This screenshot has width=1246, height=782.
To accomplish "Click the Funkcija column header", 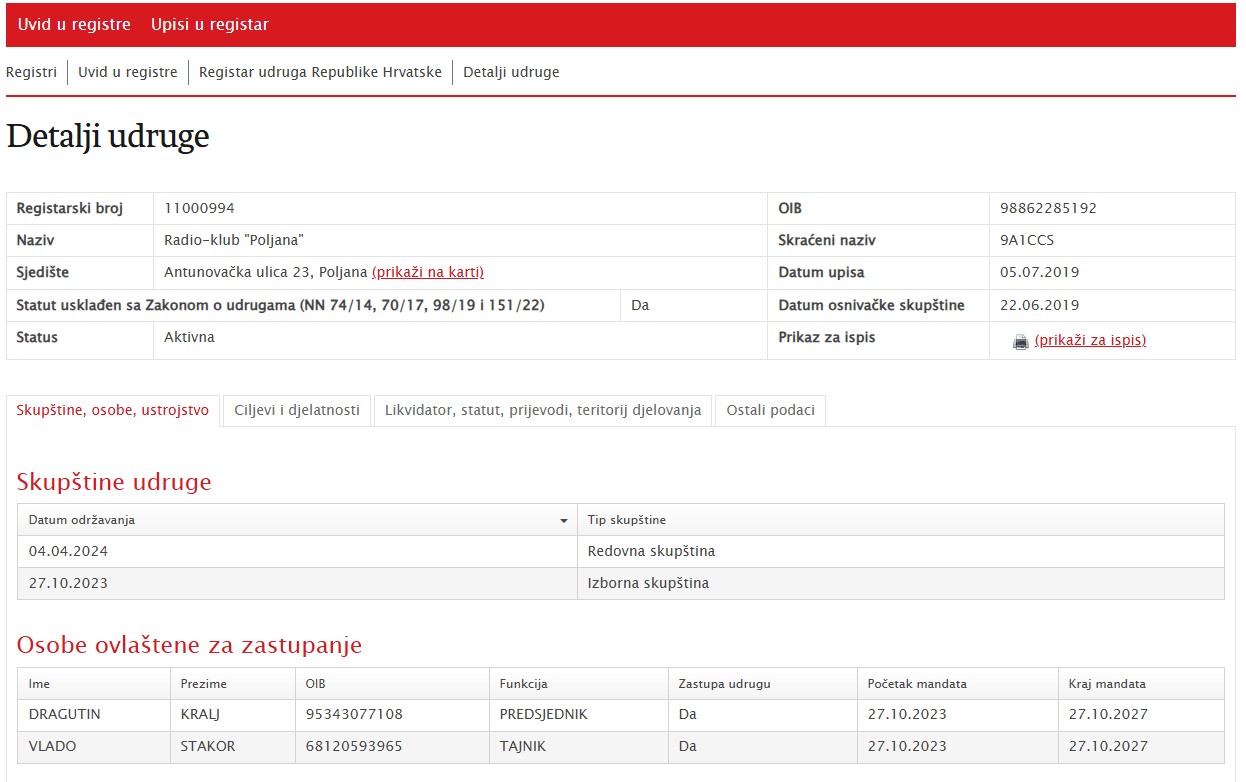I will 524,684.
